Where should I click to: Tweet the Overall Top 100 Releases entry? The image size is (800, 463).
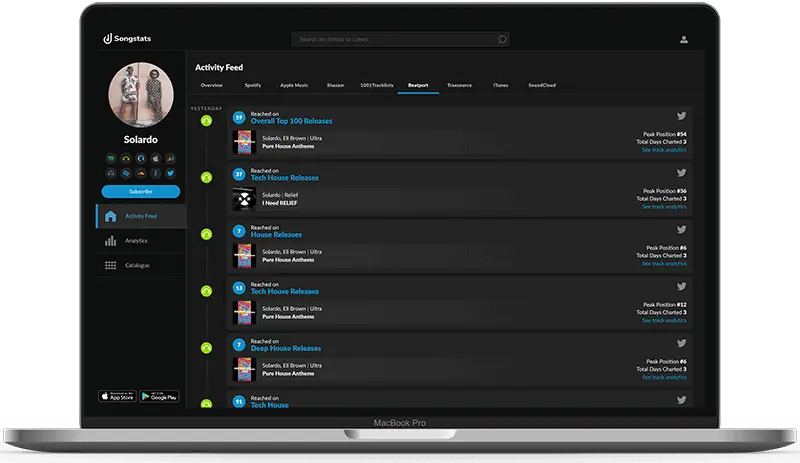681,116
